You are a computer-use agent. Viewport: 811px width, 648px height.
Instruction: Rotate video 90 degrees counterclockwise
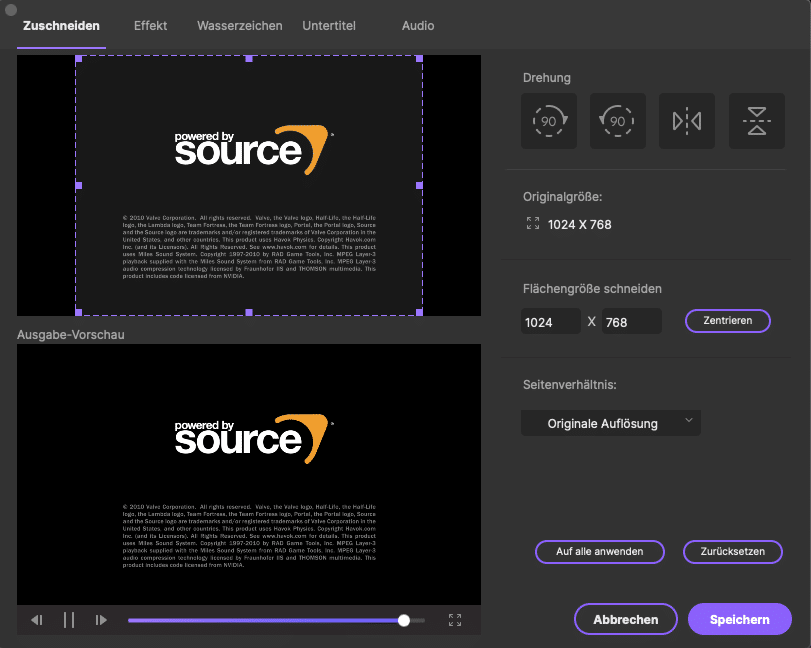[x=618, y=121]
